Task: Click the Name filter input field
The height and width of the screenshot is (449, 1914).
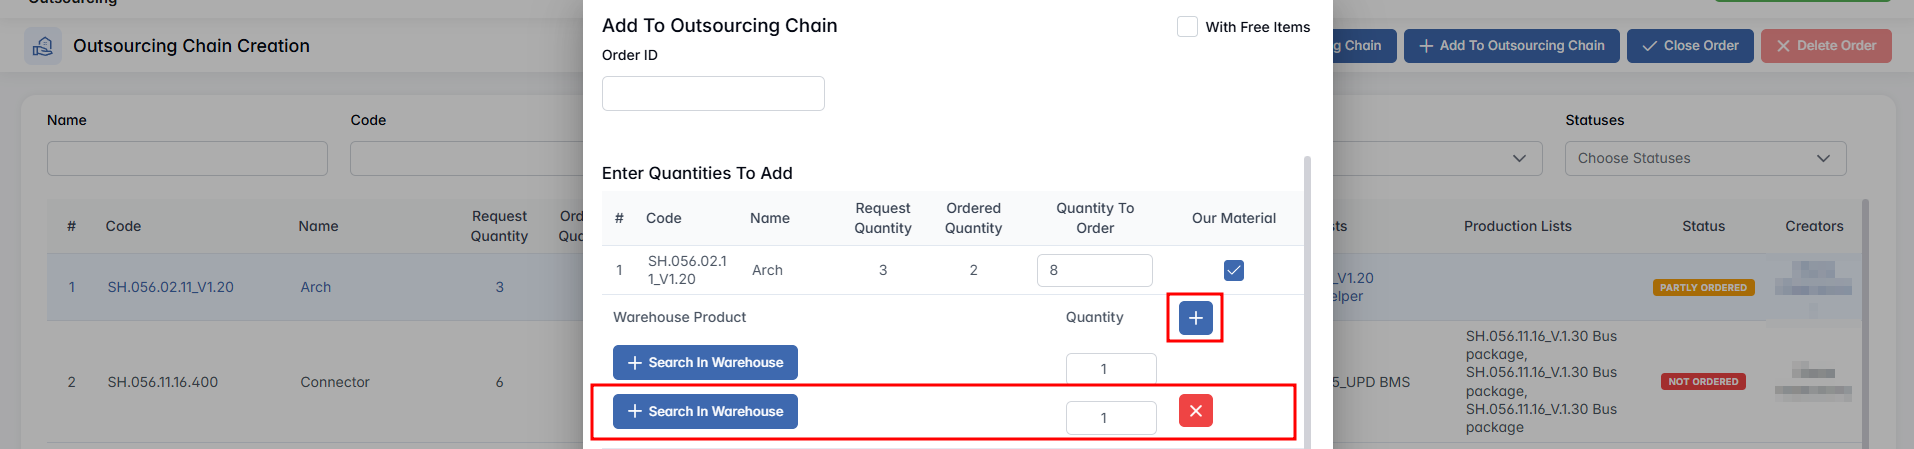Action: pyautogui.click(x=187, y=158)
